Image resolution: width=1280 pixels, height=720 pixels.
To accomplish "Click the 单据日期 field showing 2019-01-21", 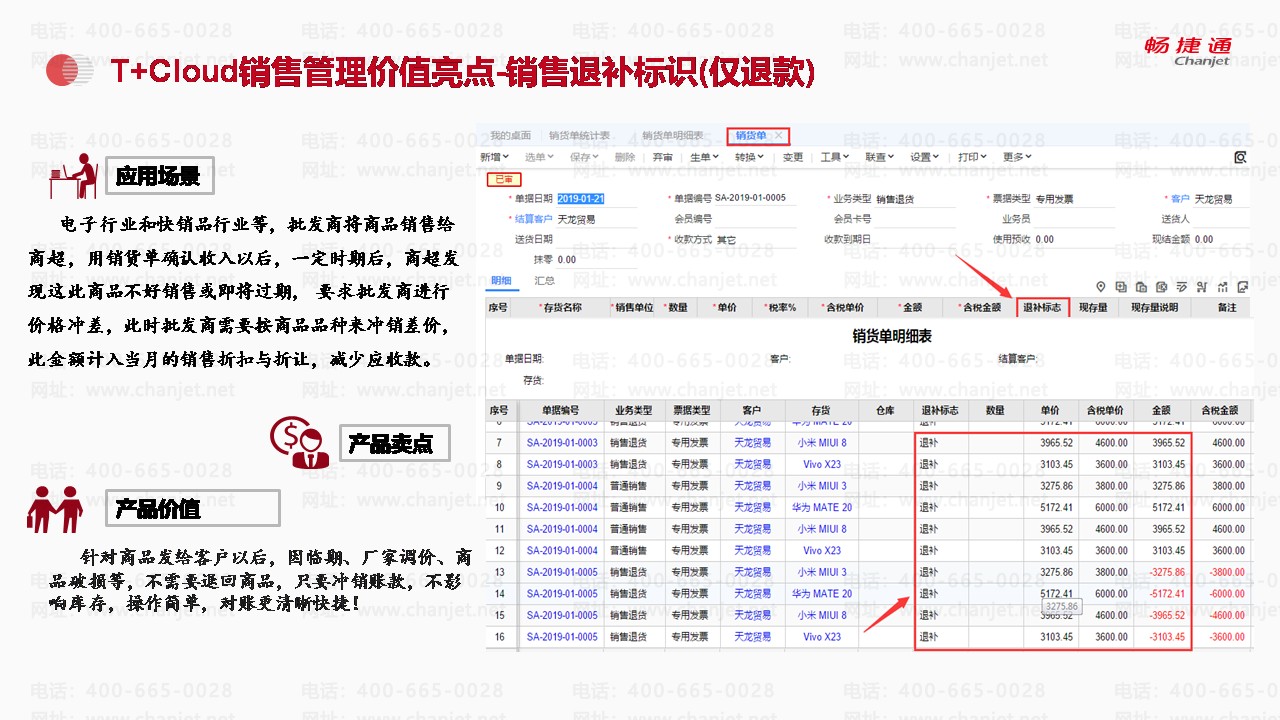I will [597, 199].
